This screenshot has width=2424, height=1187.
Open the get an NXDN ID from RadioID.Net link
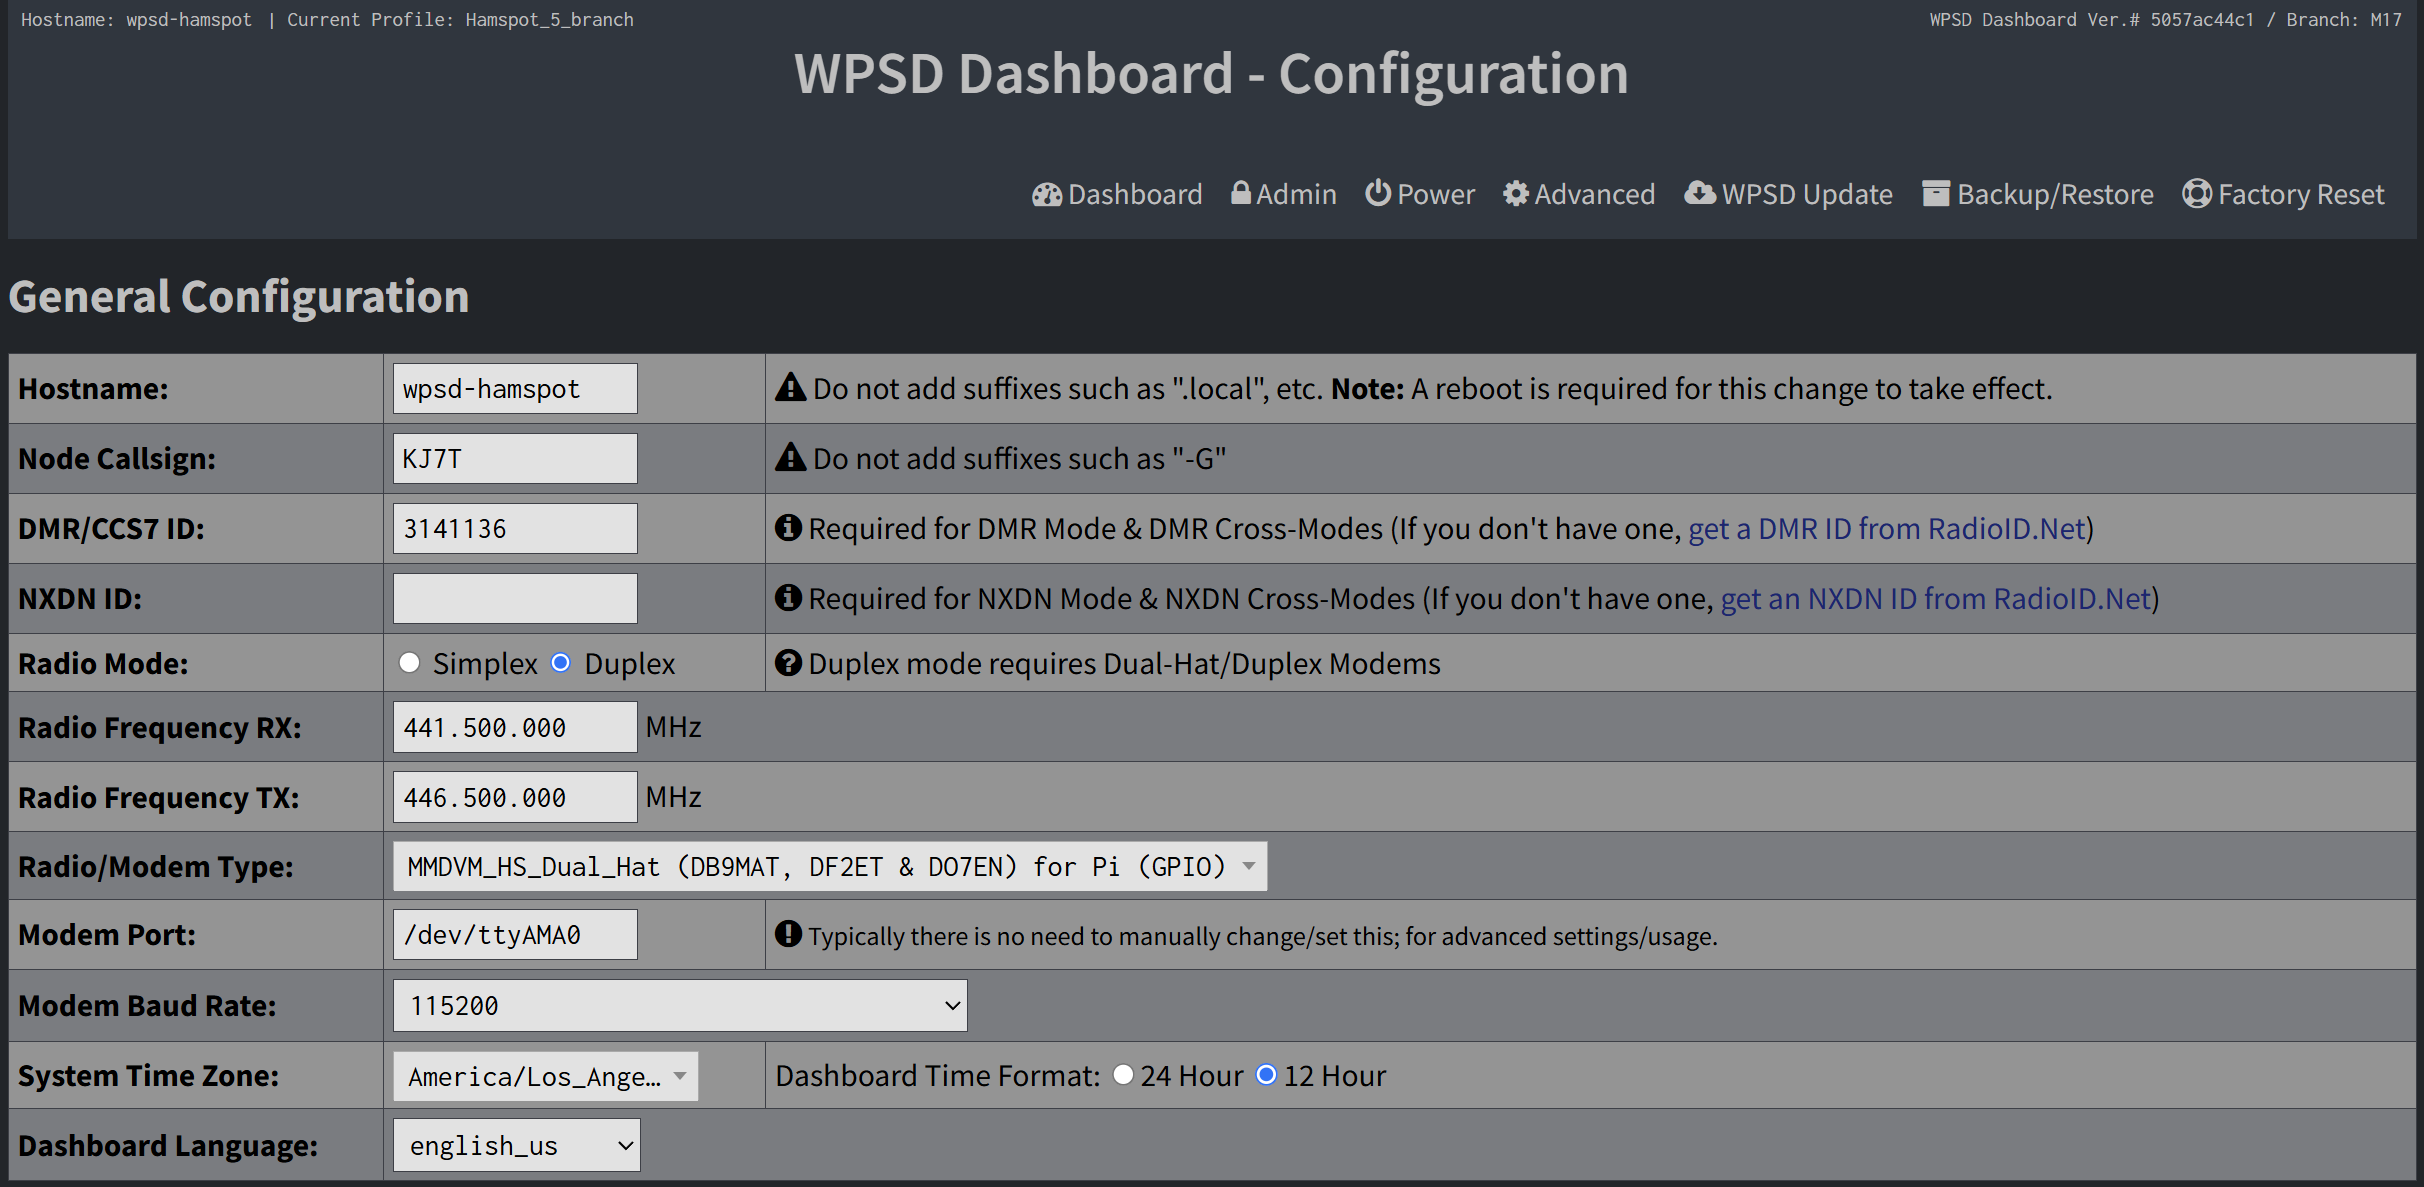(1934, 598)
